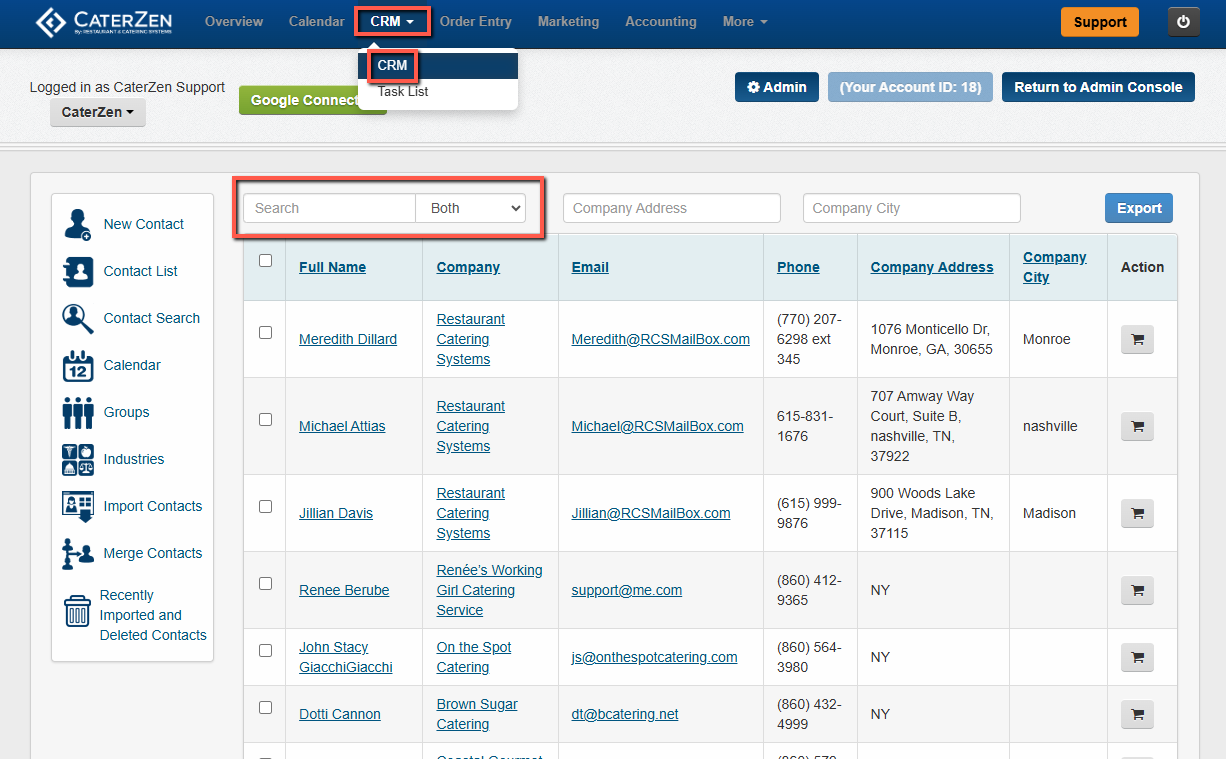Check the box for Meredith Dillard

coord(265,332)
